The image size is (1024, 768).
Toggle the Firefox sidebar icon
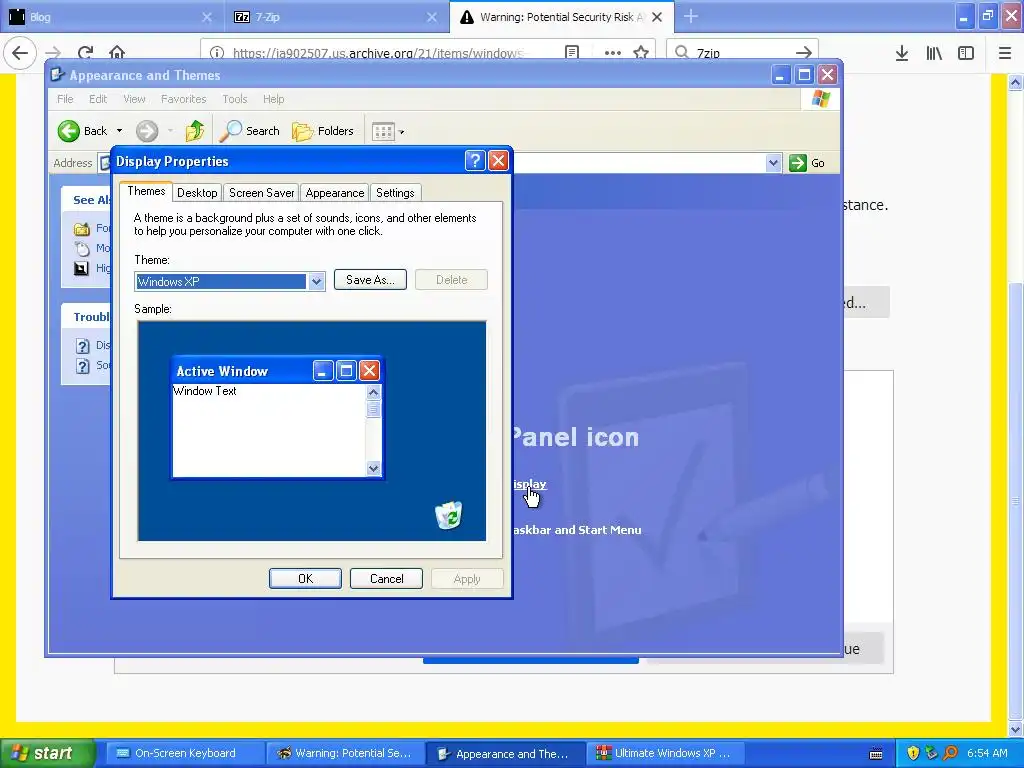coord(966,53)
